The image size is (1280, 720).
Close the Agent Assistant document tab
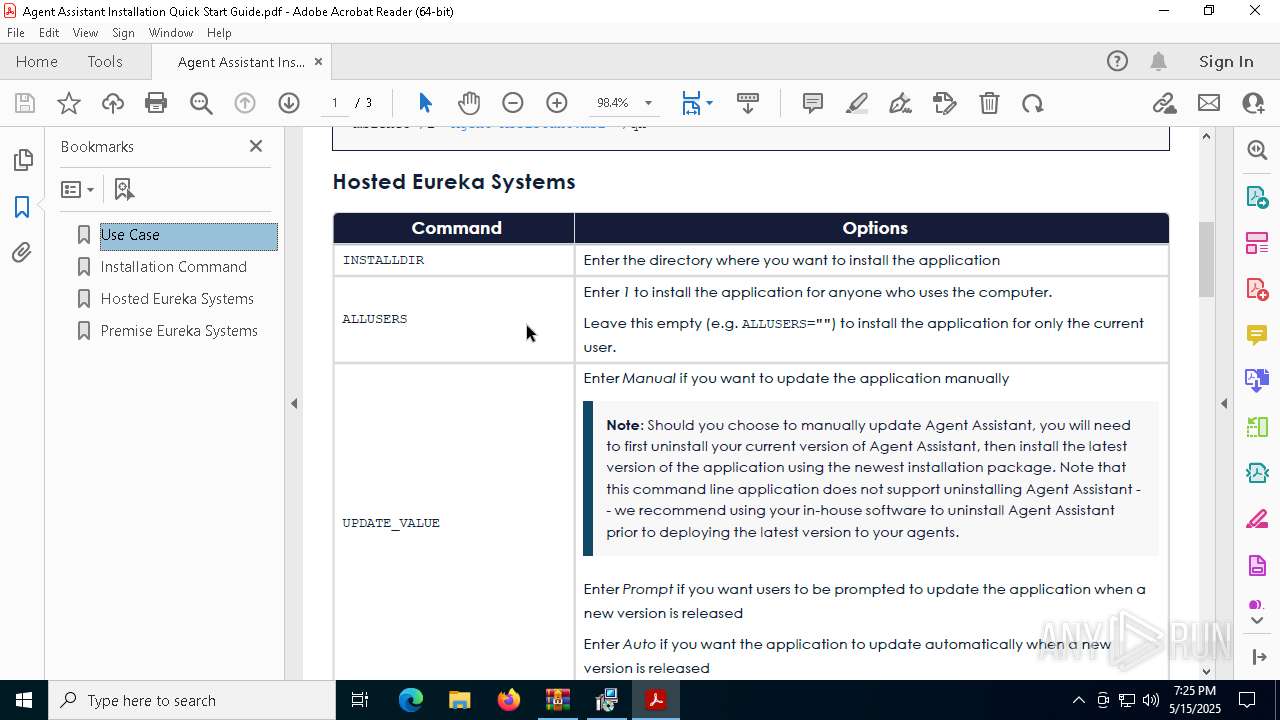pyautogui.click(x=318, y=61)
